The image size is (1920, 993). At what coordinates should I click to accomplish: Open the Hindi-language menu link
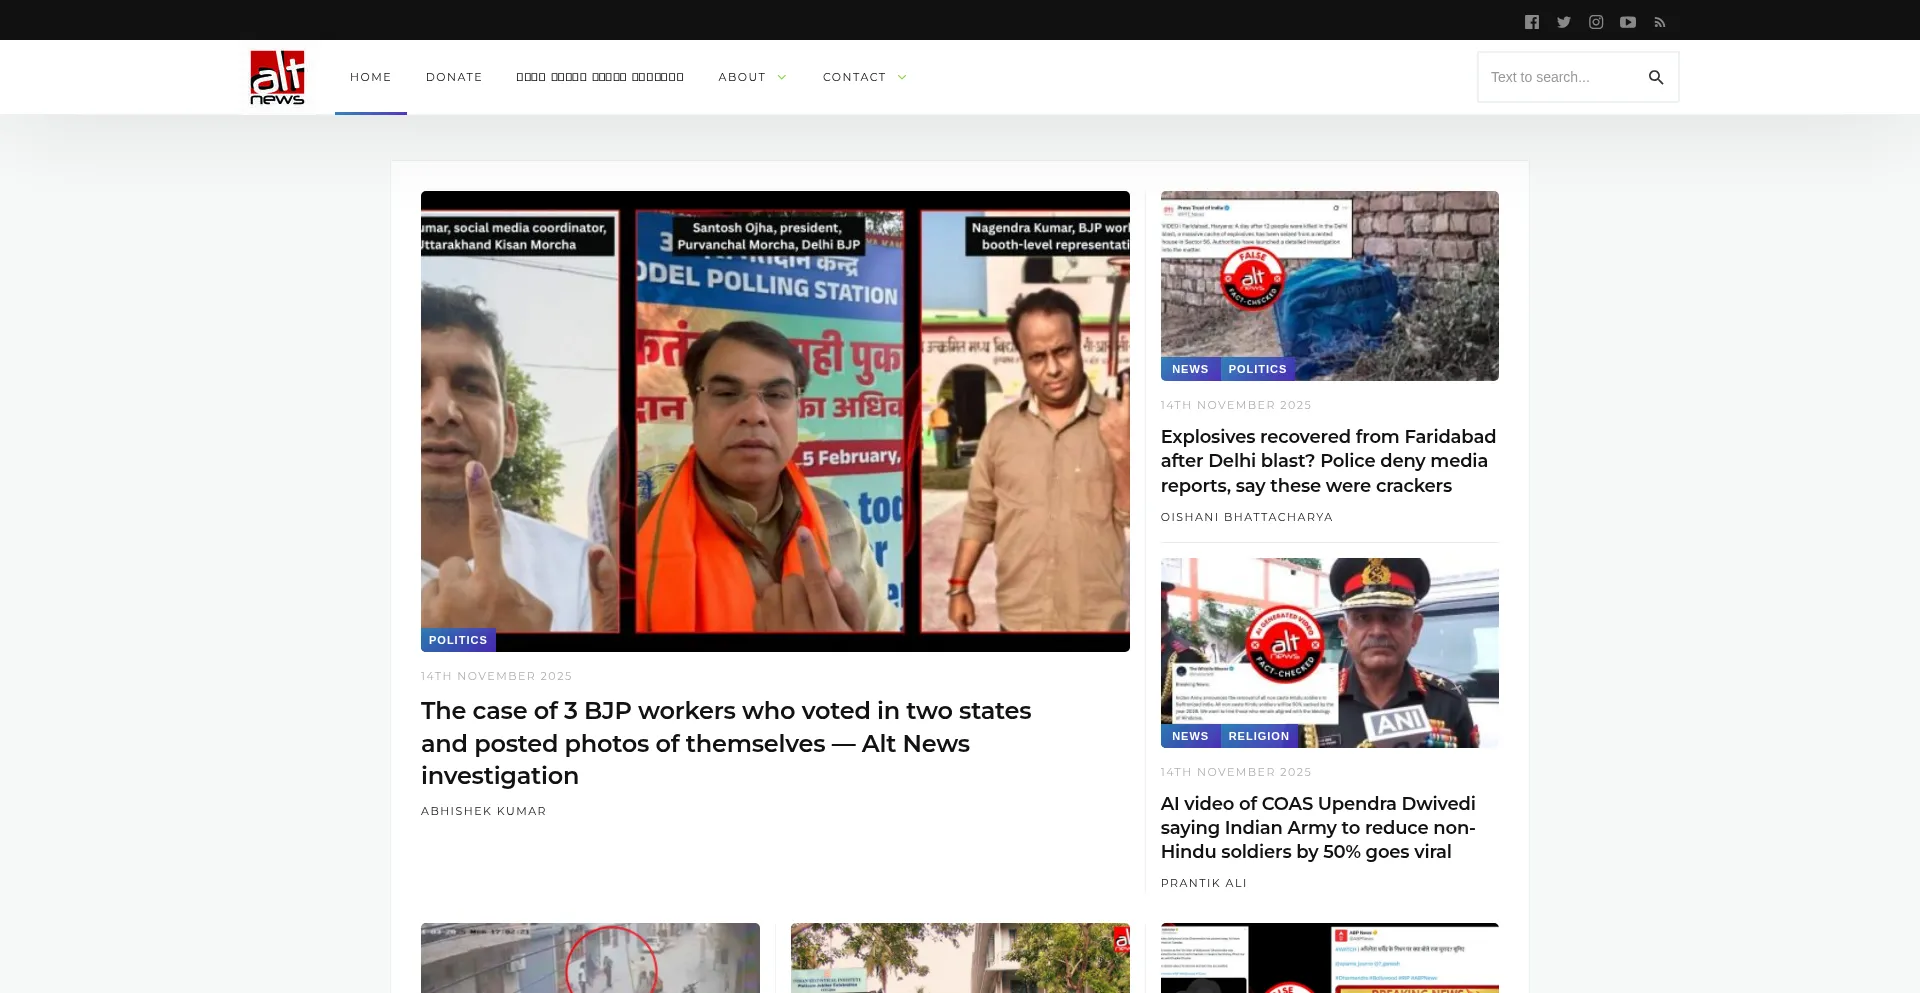pos(599,77)
